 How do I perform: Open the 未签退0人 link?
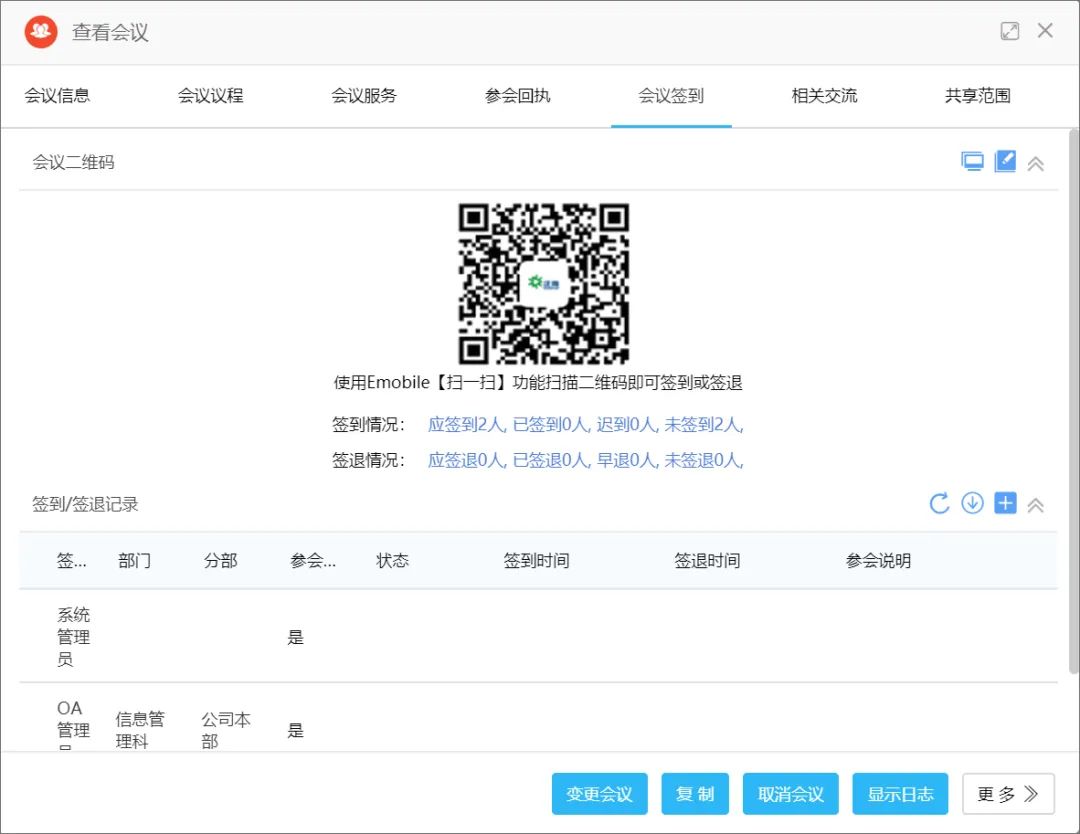(x=703, y=460)
